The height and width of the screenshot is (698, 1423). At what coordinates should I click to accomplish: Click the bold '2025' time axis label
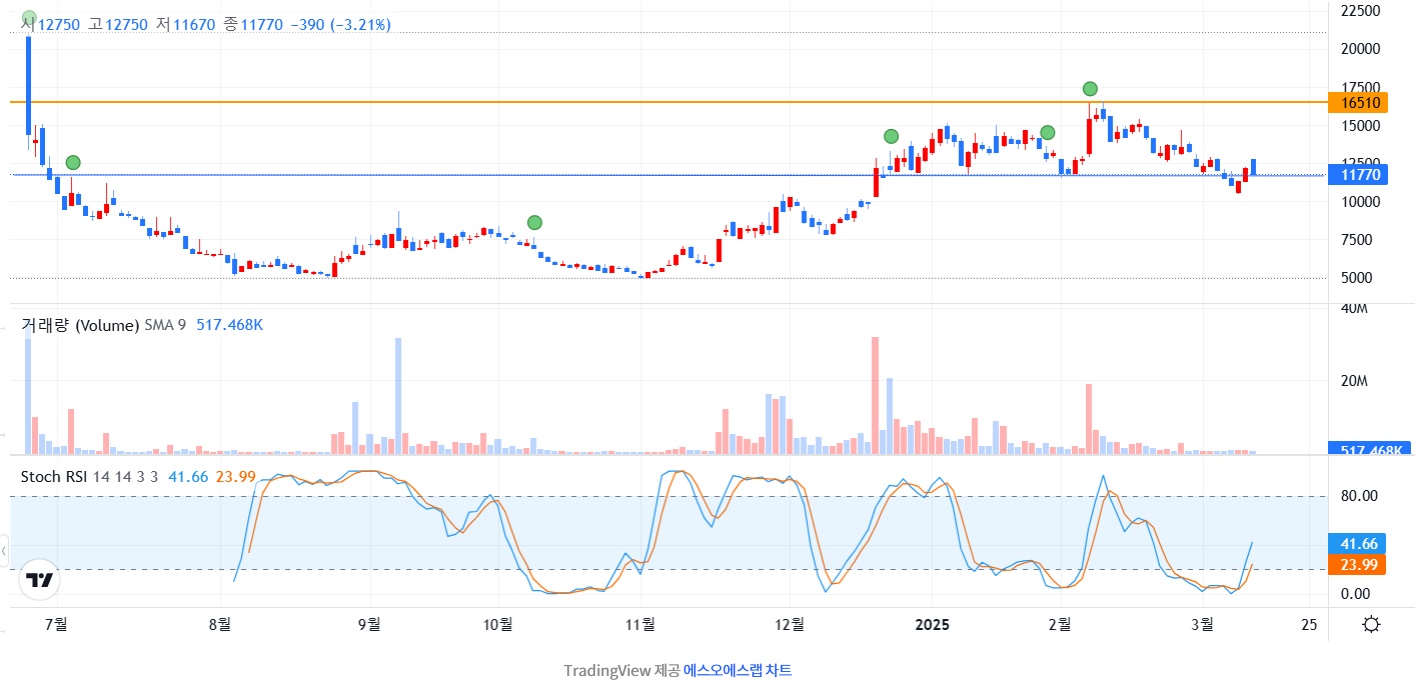[932, 624]
